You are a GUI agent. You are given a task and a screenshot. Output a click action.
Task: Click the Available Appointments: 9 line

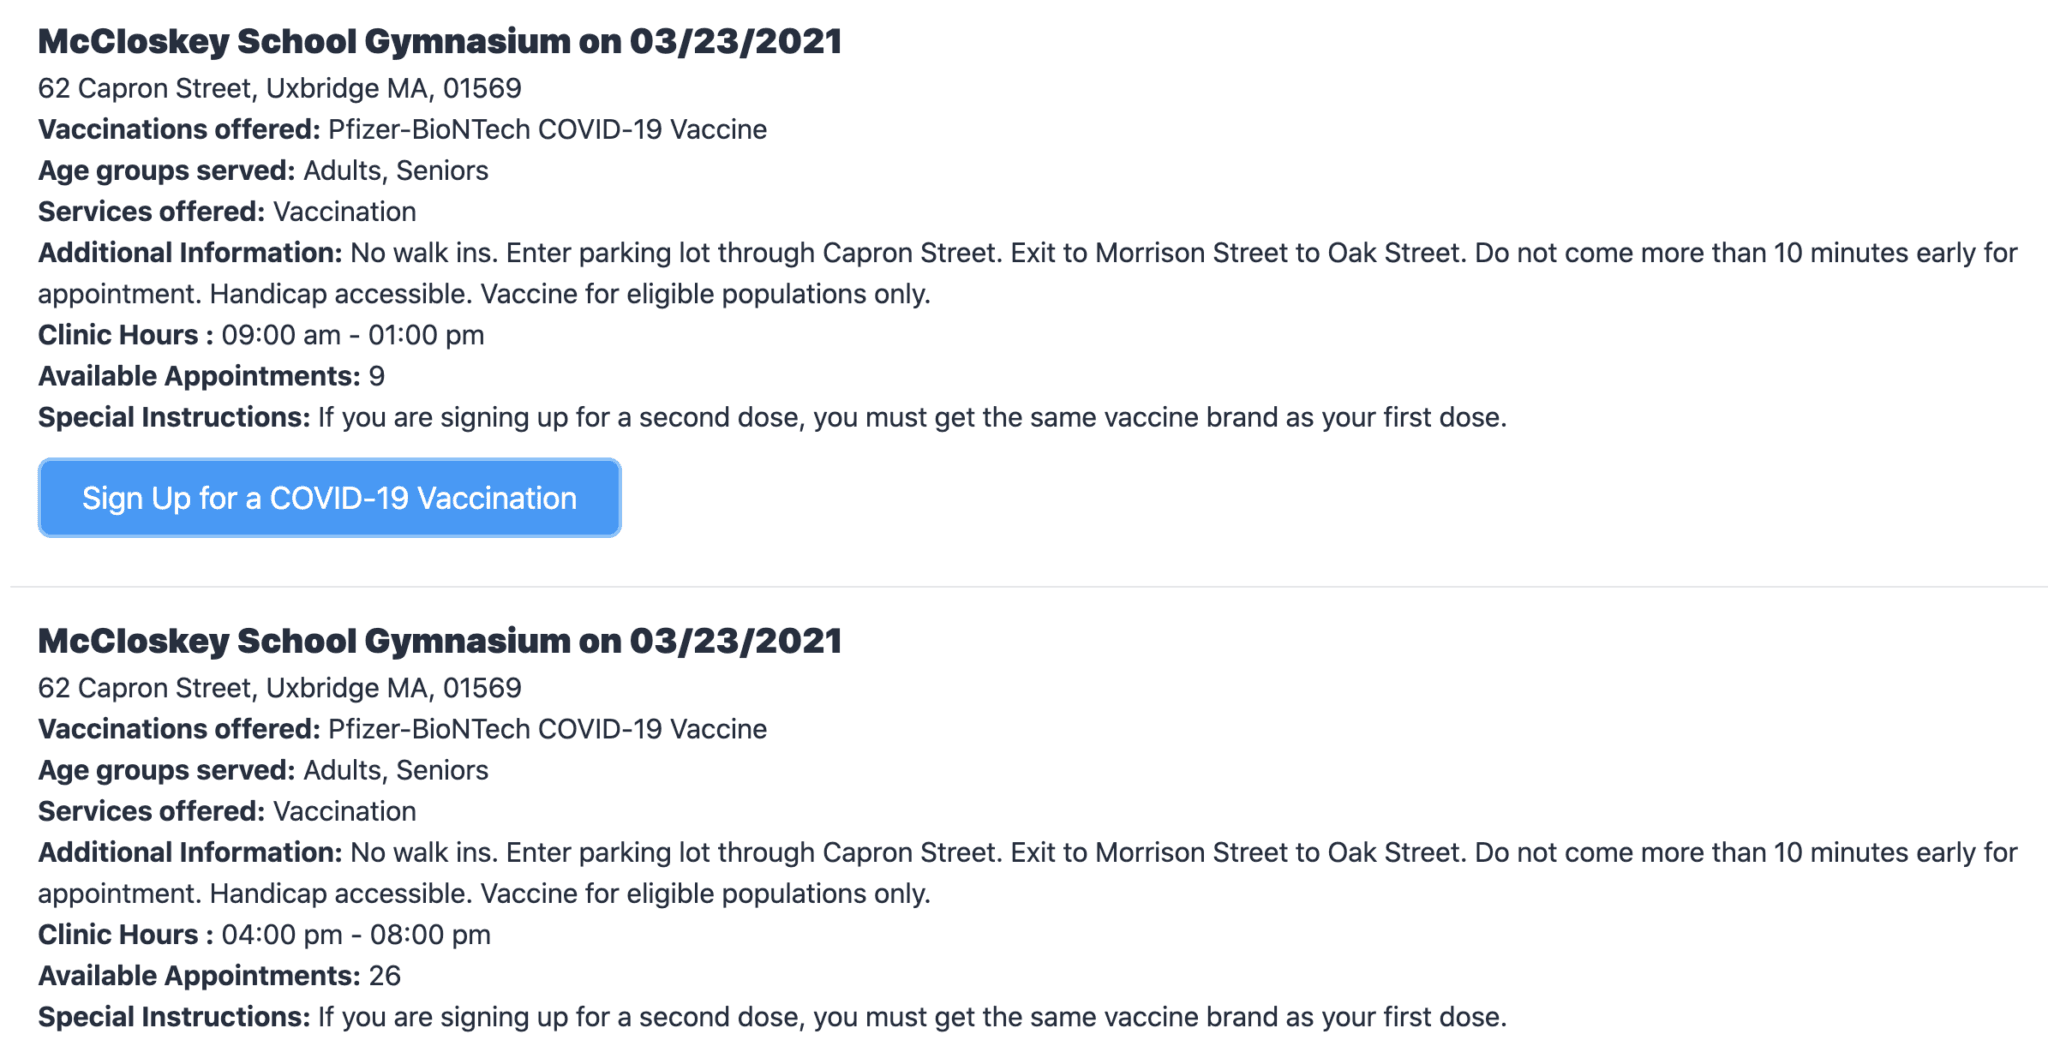(x=211, y=376)
